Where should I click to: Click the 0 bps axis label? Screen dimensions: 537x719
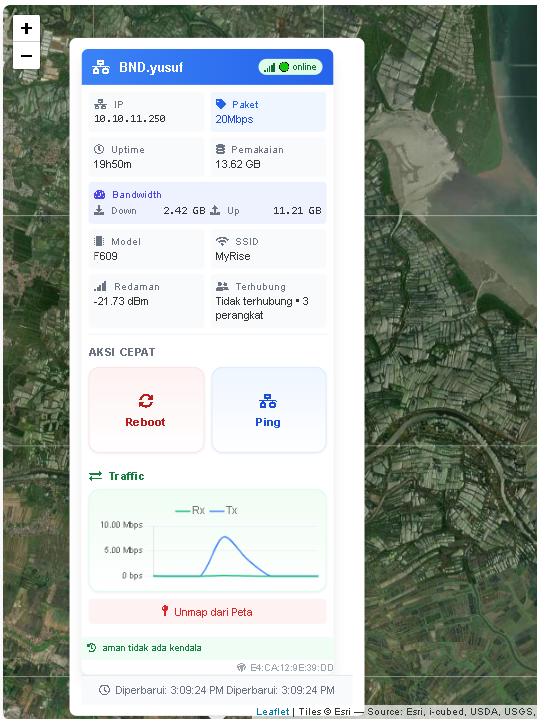tap(133, 575)
